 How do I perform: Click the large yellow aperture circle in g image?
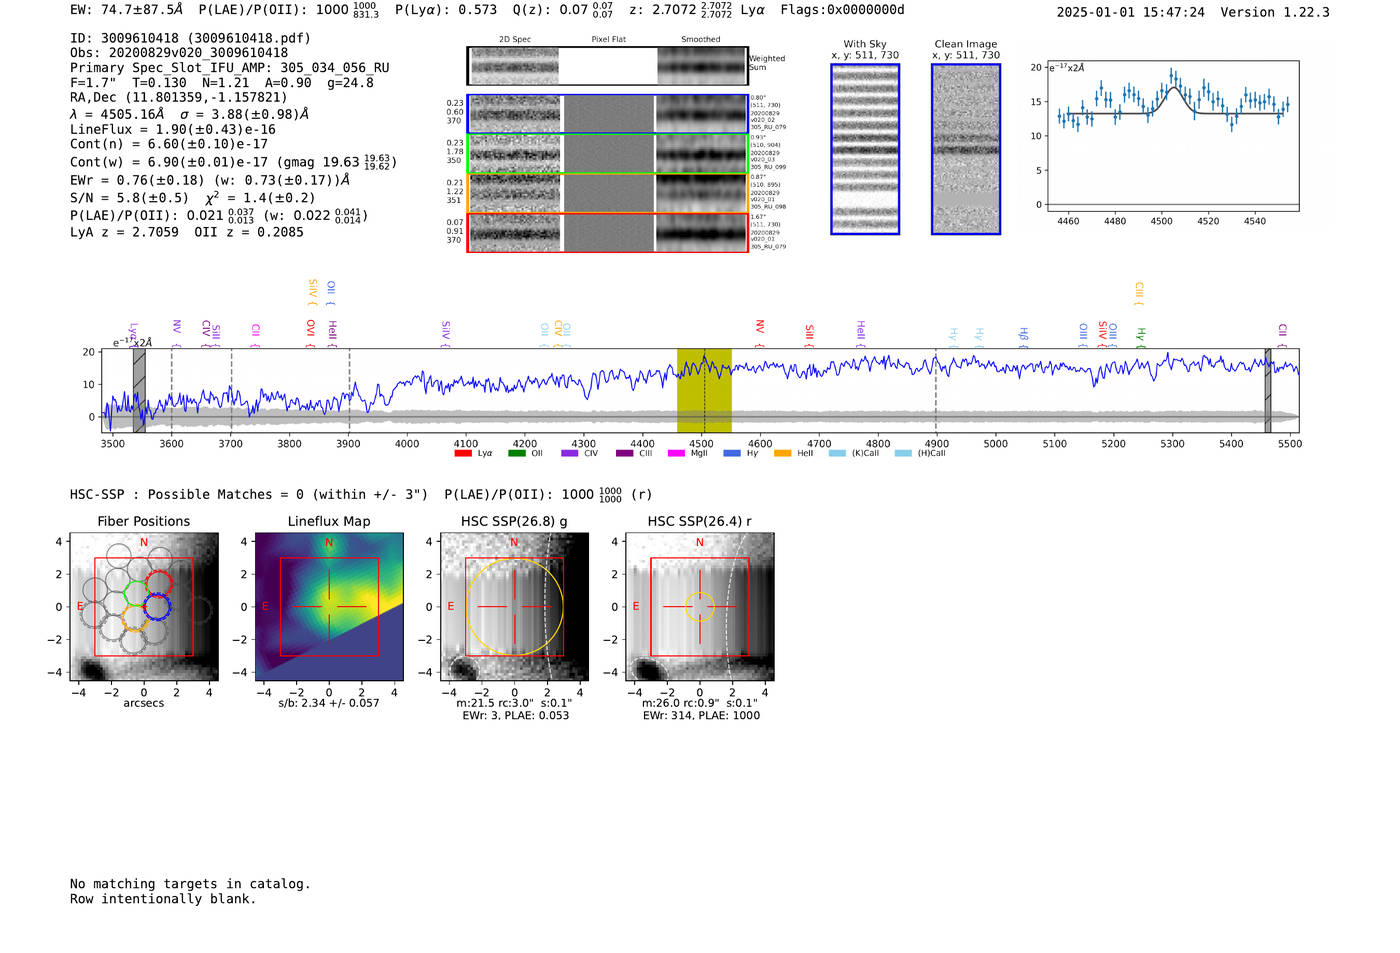pyautogui.click(x=515, y=607)
